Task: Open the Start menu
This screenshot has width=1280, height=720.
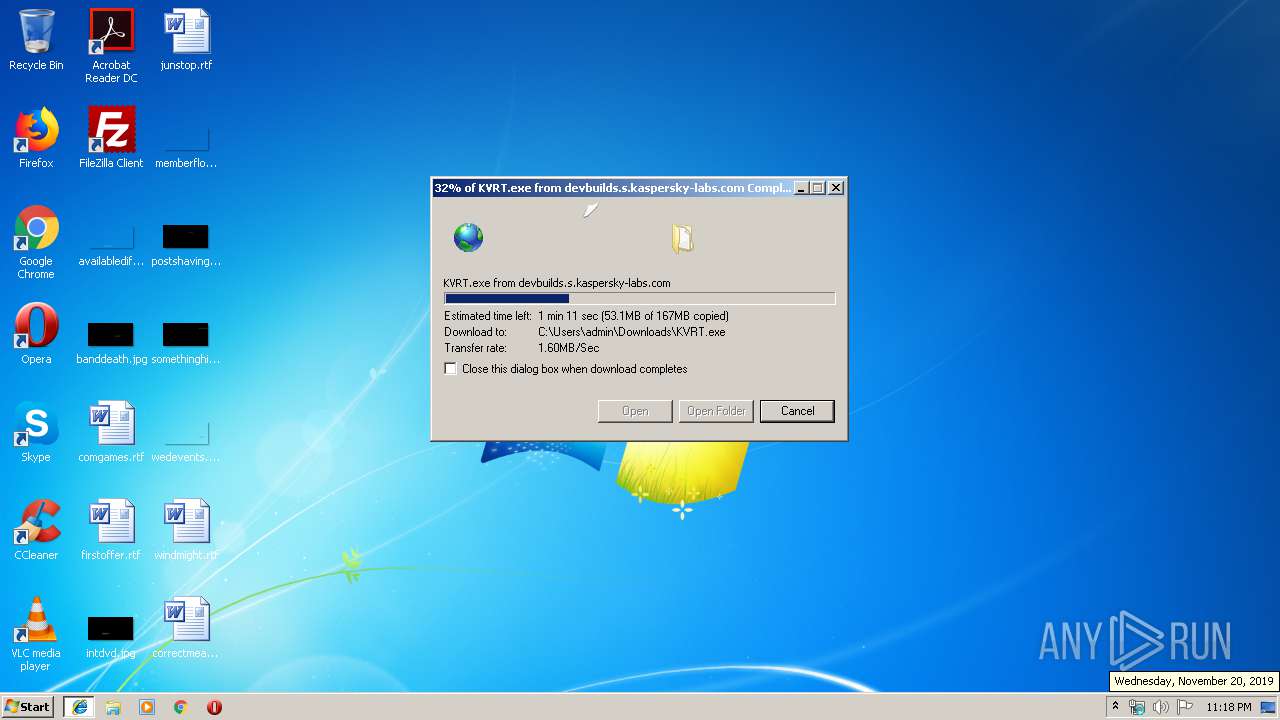Action: [27, 707]
